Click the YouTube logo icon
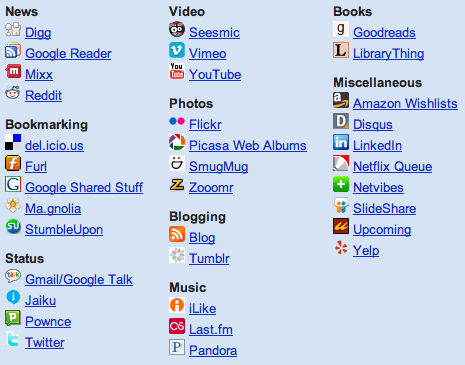The height and width of the screenshot is (365, 465). [177, 72]
